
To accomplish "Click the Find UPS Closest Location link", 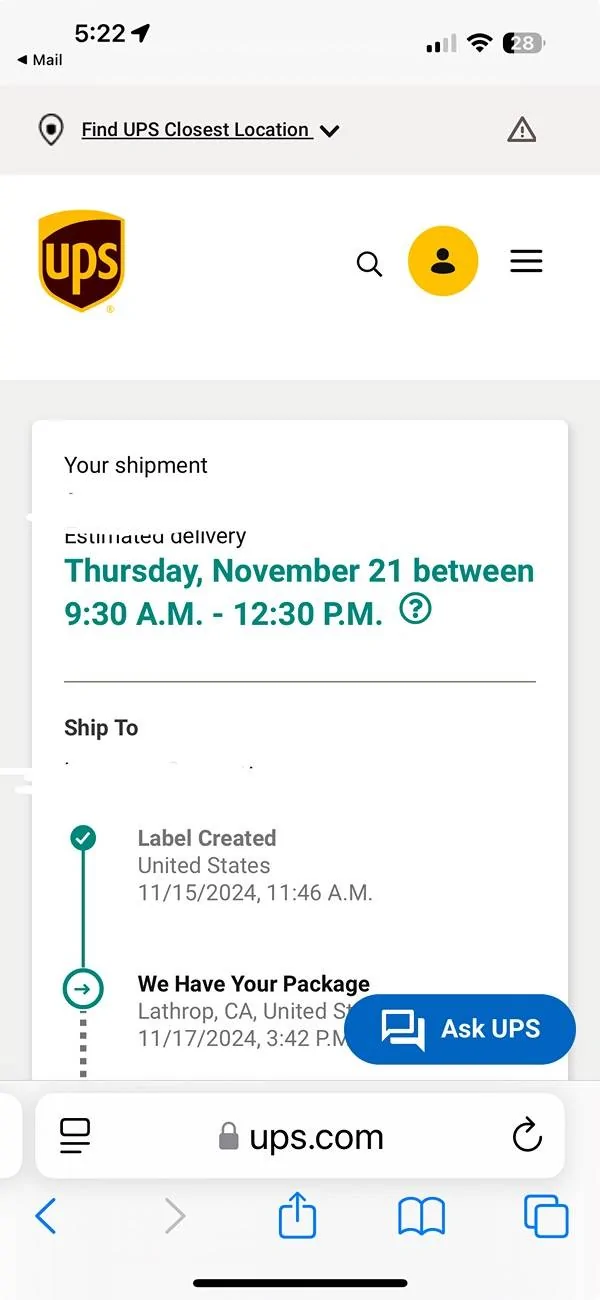I will click(x=195, y=130).
